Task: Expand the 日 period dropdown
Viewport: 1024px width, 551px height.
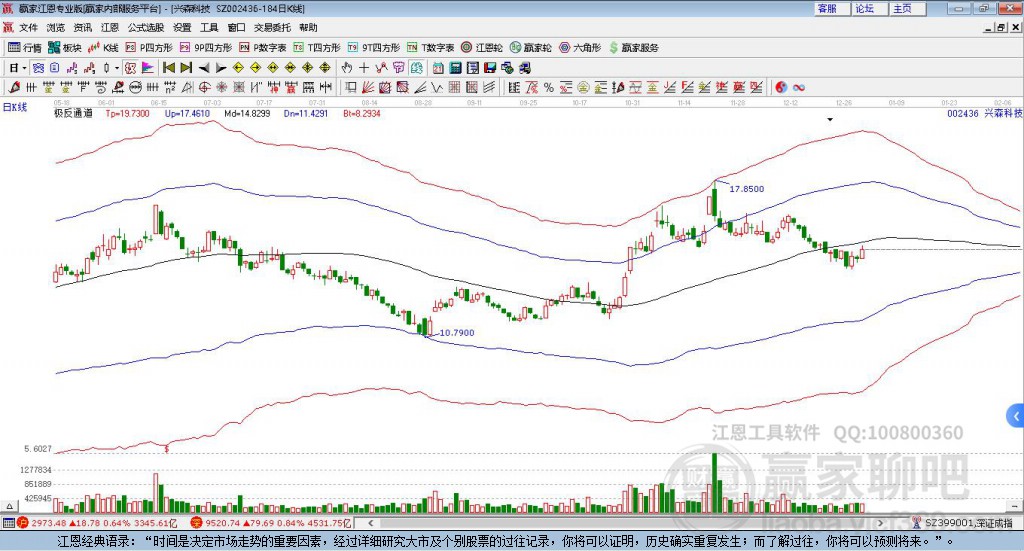Action: [24, 68]
